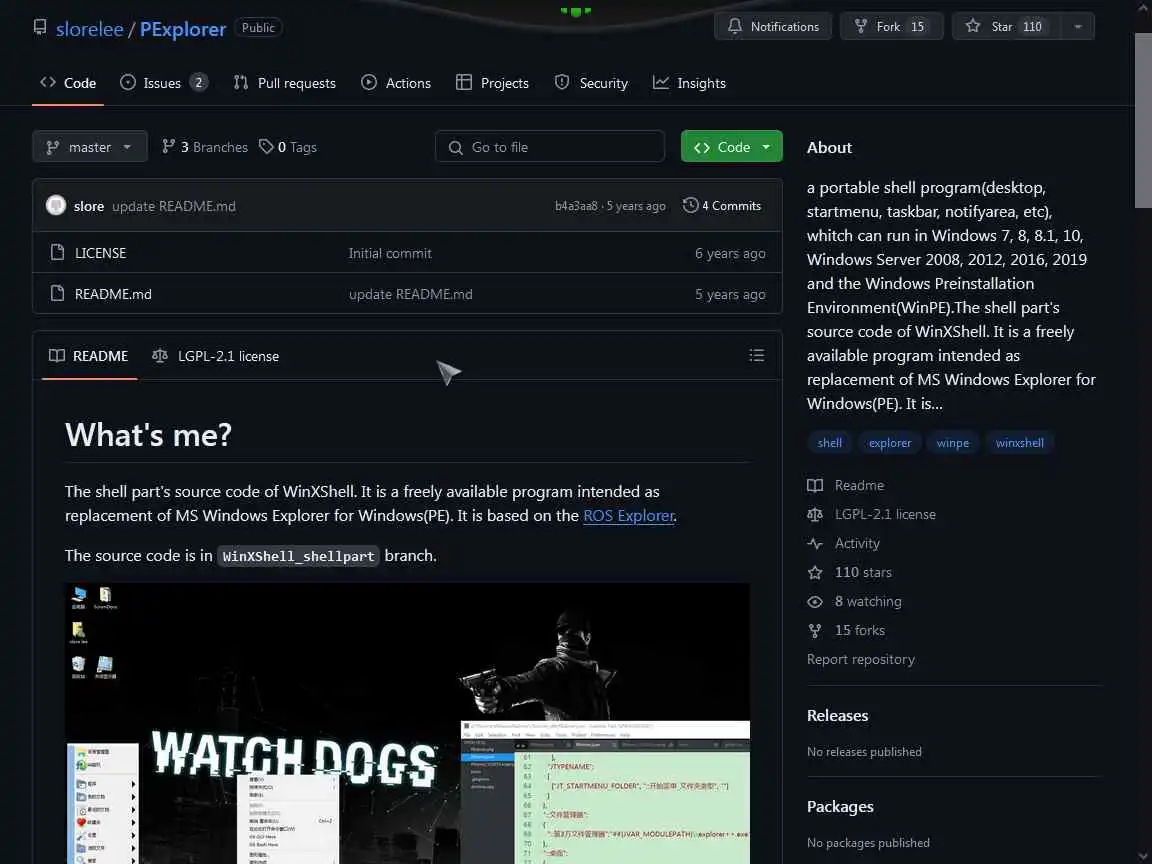Click the Issues count badge 2
The image size is (1152, 864).
pyautogui.click(x=198, y=82)
